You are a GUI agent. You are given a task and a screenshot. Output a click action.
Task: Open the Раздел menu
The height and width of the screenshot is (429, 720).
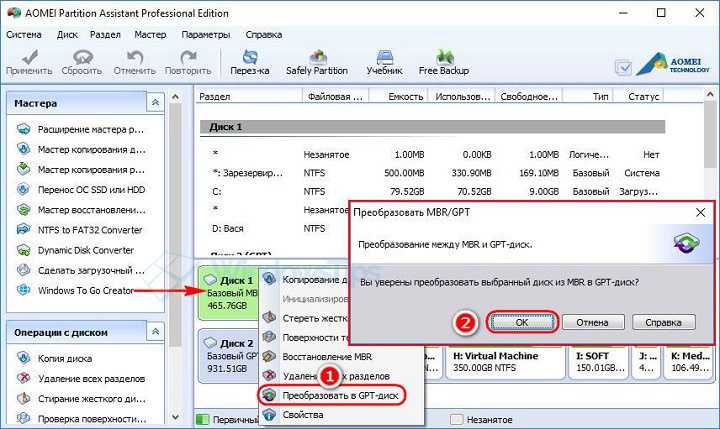pyautogui.click(x=105, y=34)
